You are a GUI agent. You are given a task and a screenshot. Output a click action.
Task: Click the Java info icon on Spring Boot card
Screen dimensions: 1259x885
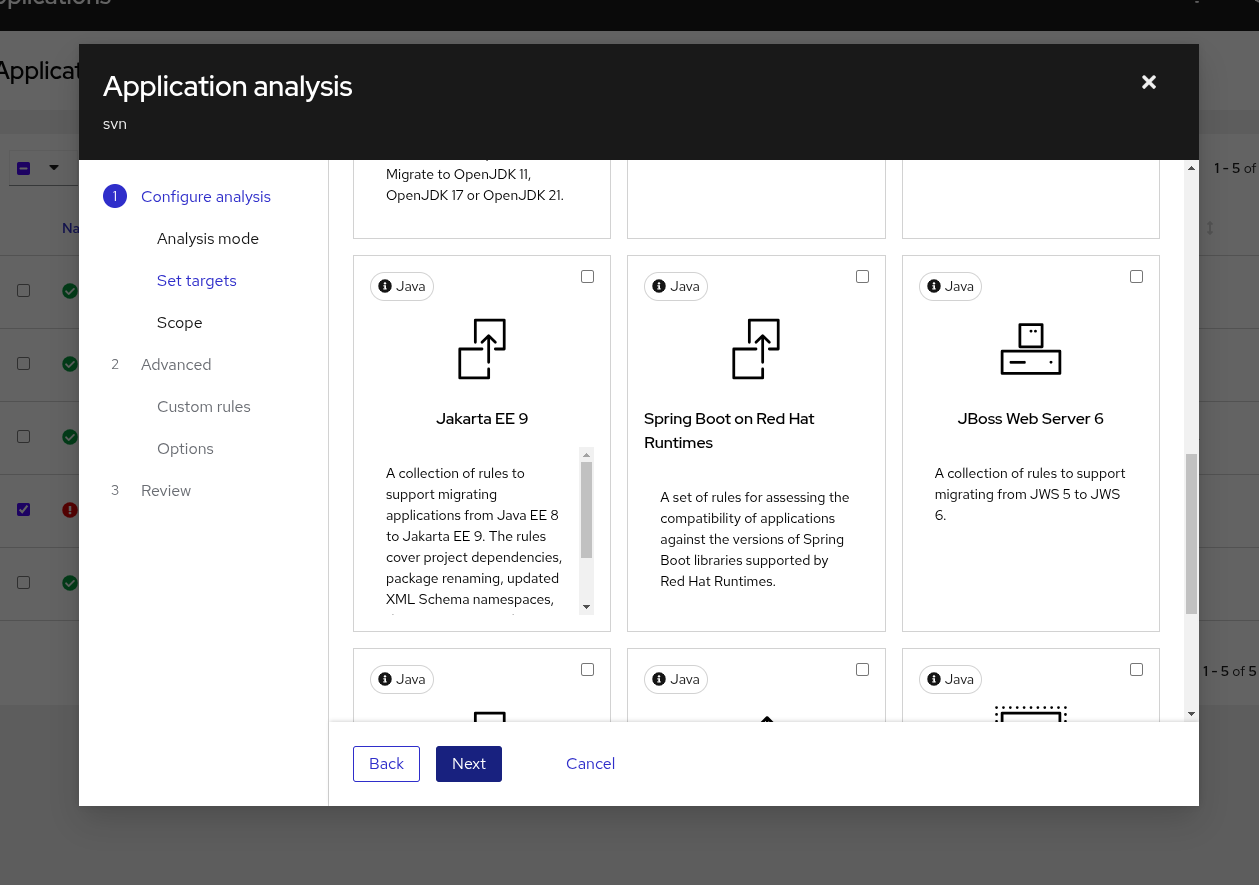659,287
